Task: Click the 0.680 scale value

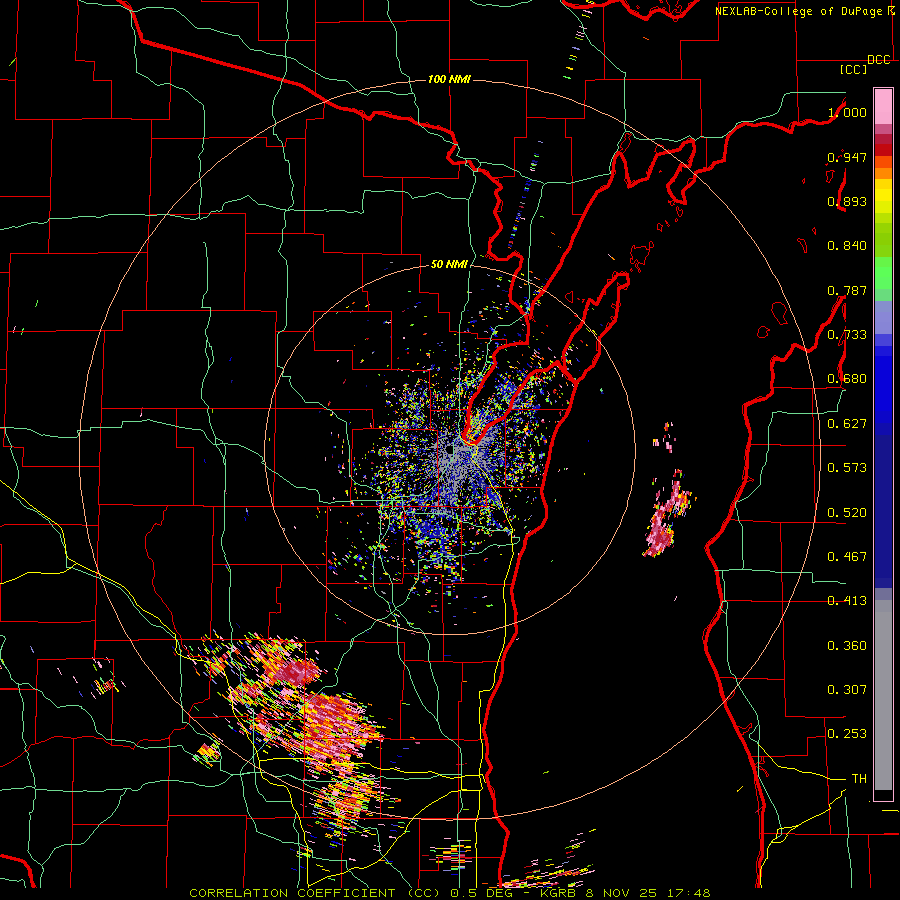Action: point(847,379)
